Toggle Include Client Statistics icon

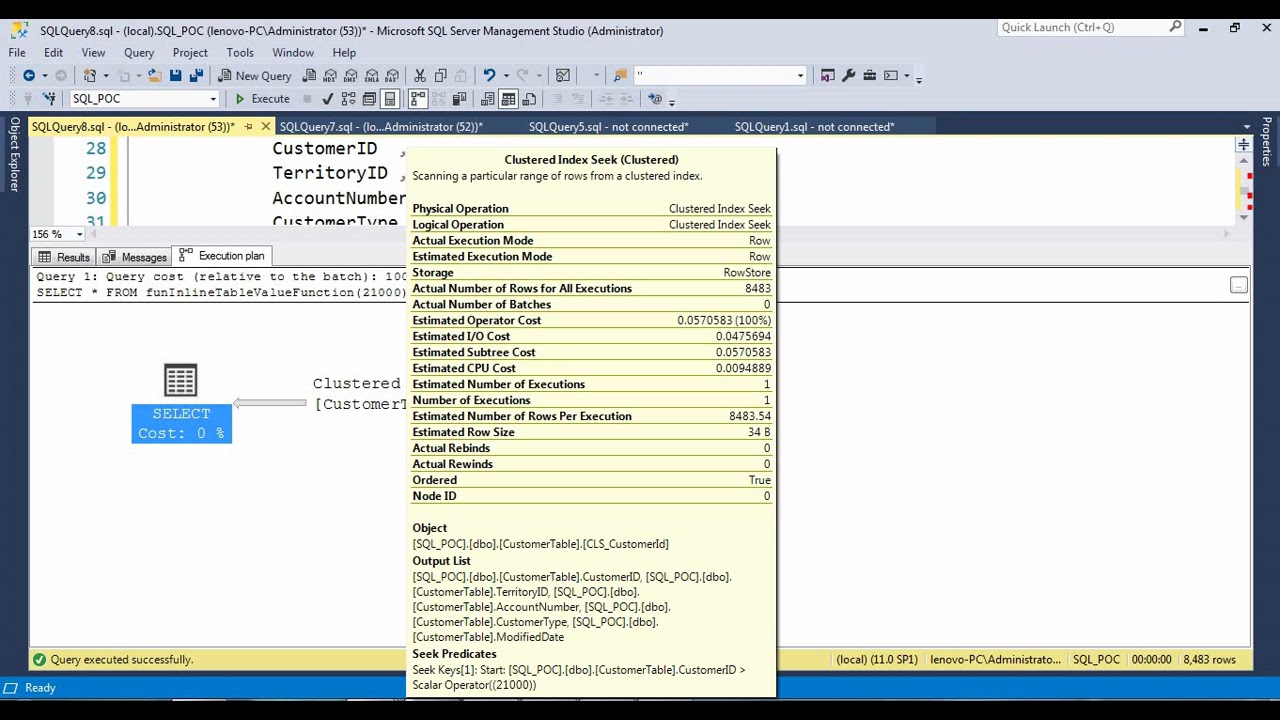(x=459, y=98)
